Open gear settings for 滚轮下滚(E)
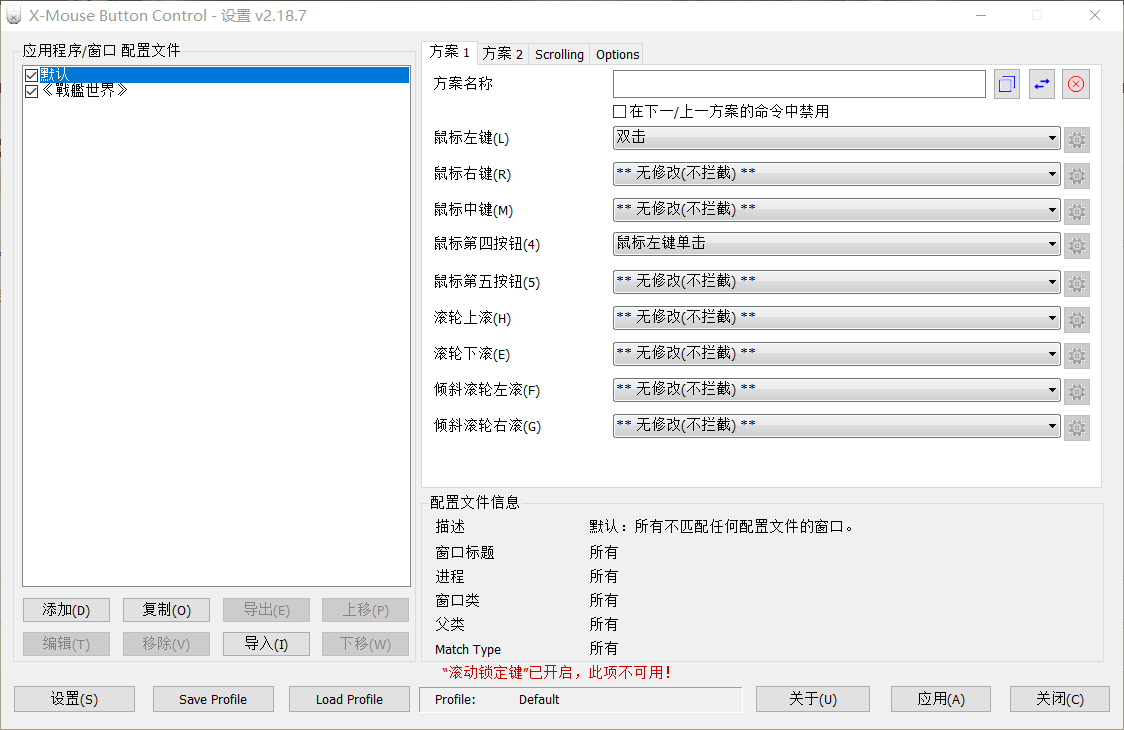This screenshot has width=1124, height=730. click(x=1077, y=356)
